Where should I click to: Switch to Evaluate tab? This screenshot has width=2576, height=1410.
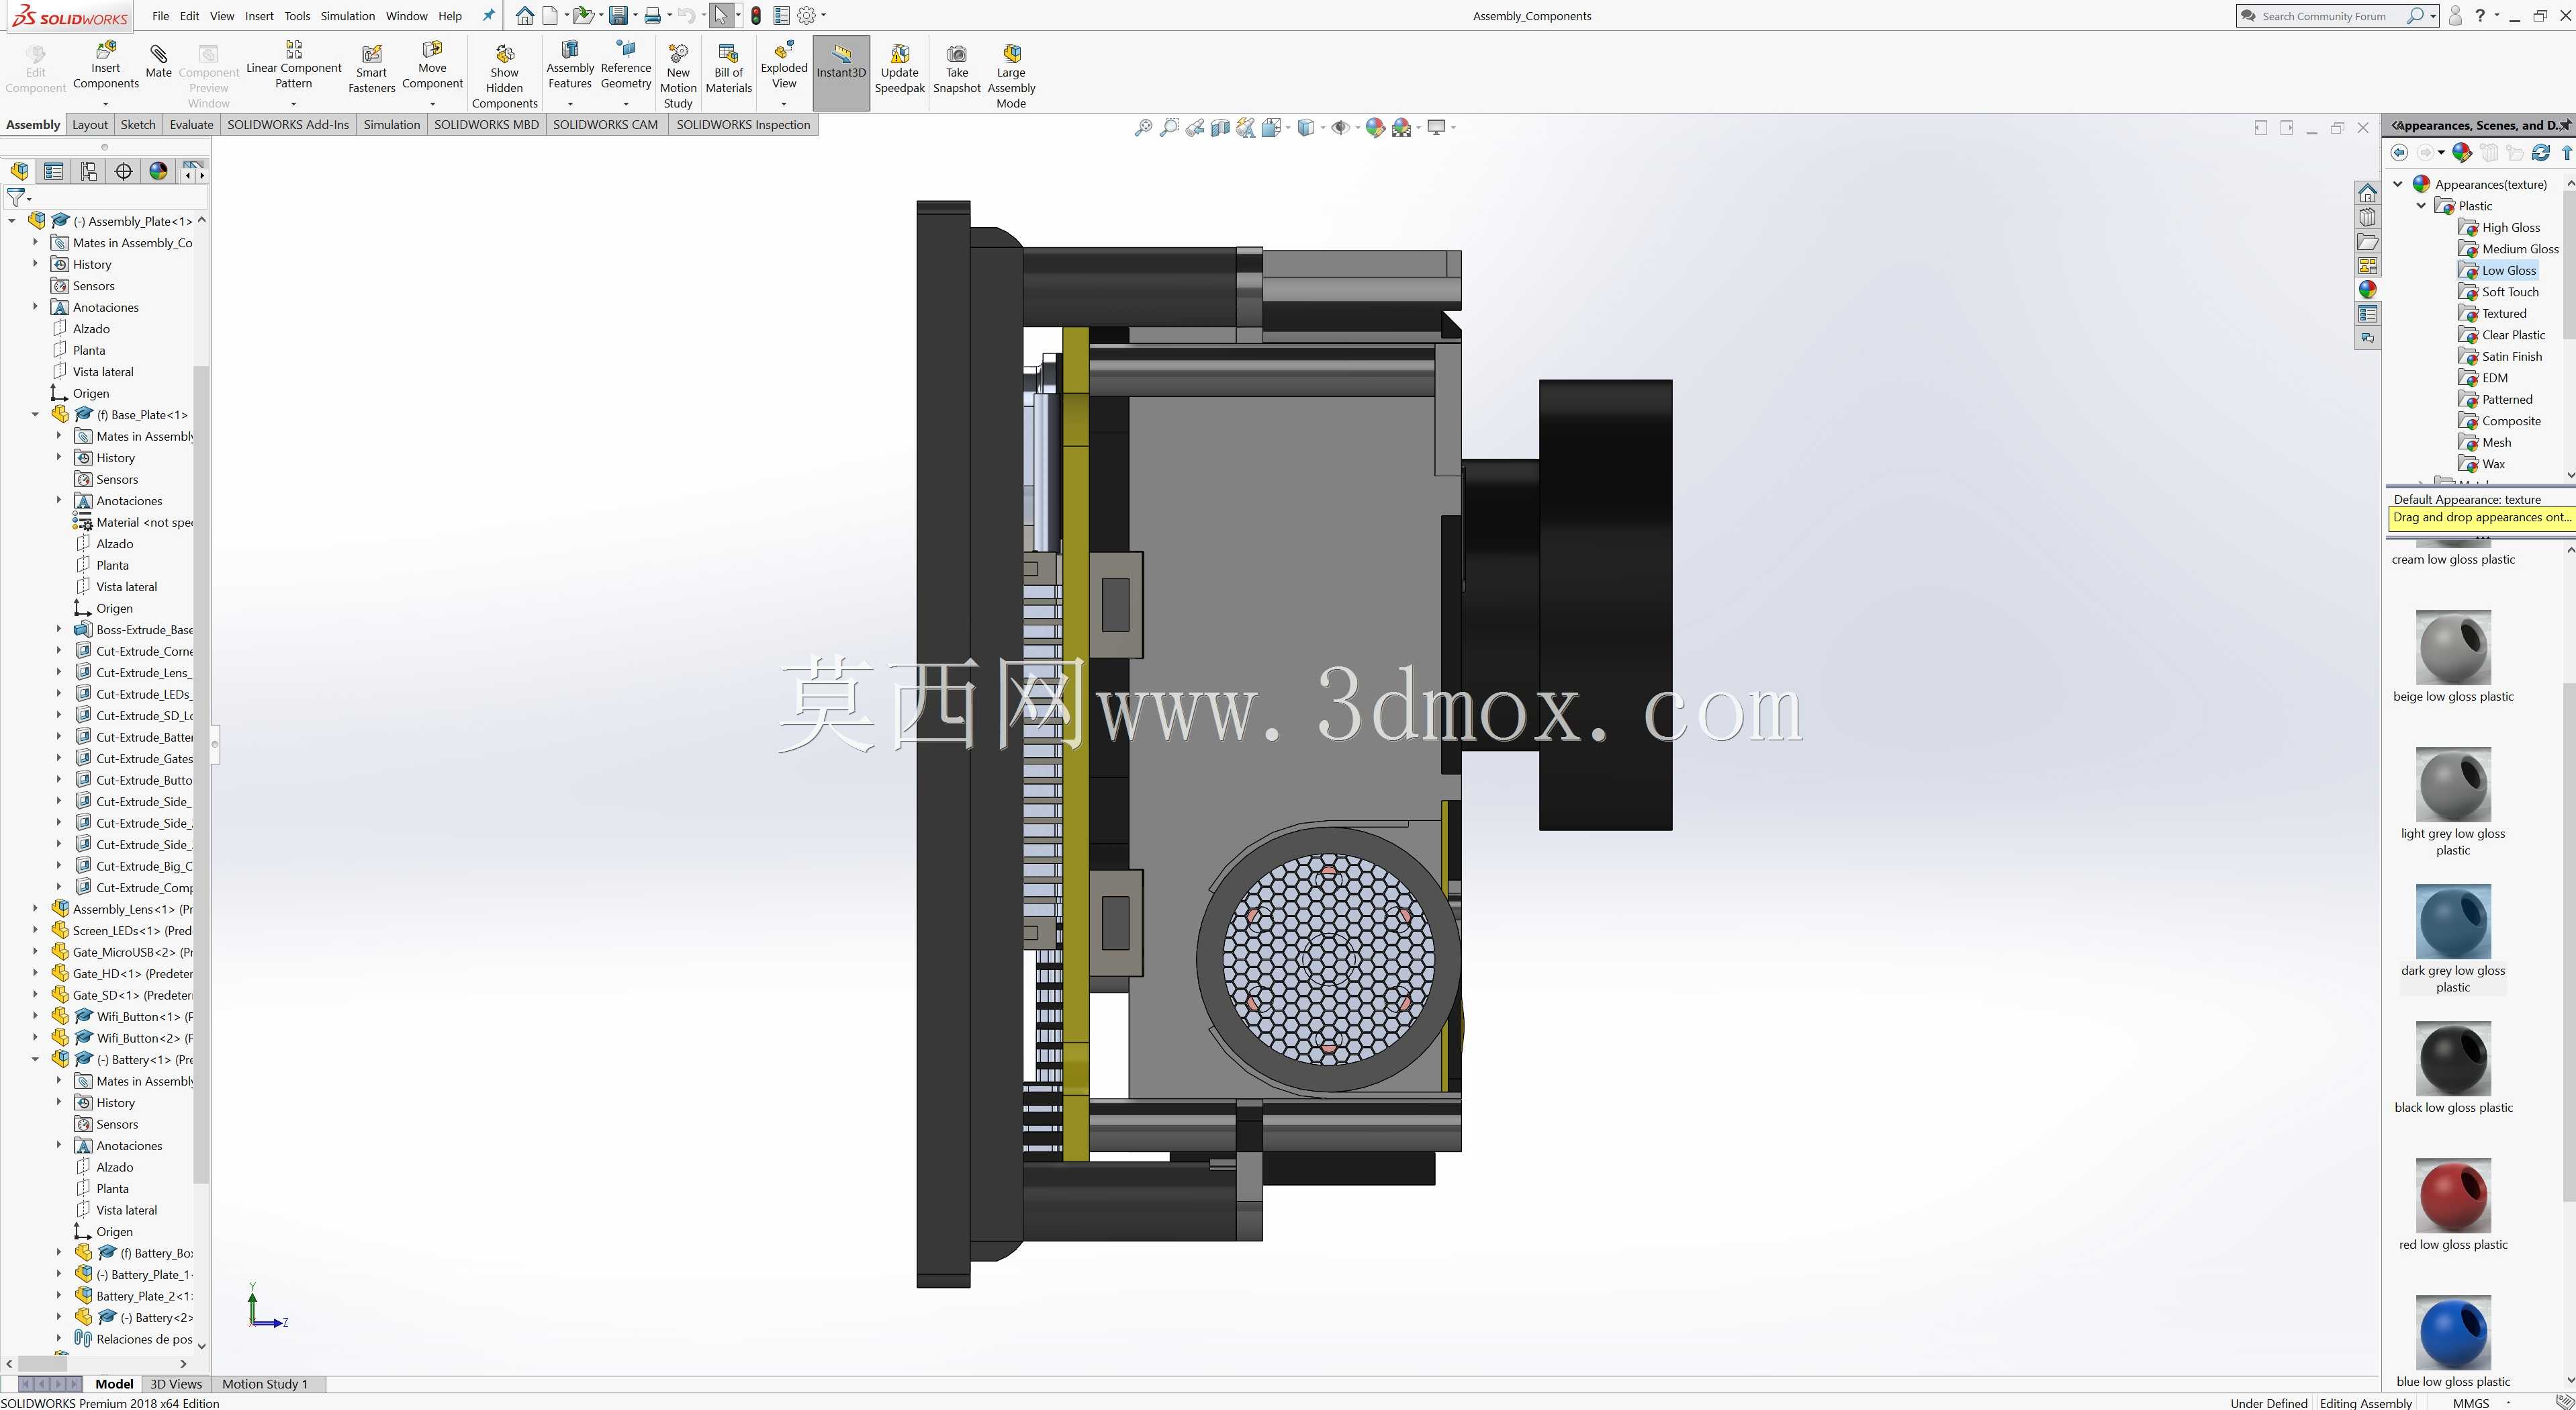pos(191,124)
